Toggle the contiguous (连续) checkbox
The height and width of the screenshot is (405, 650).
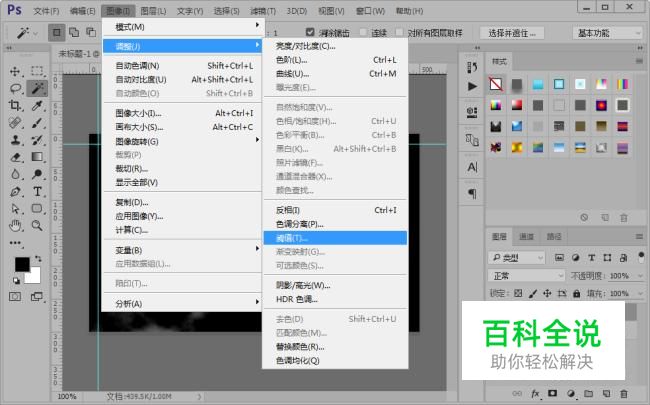tap(364, 32)
